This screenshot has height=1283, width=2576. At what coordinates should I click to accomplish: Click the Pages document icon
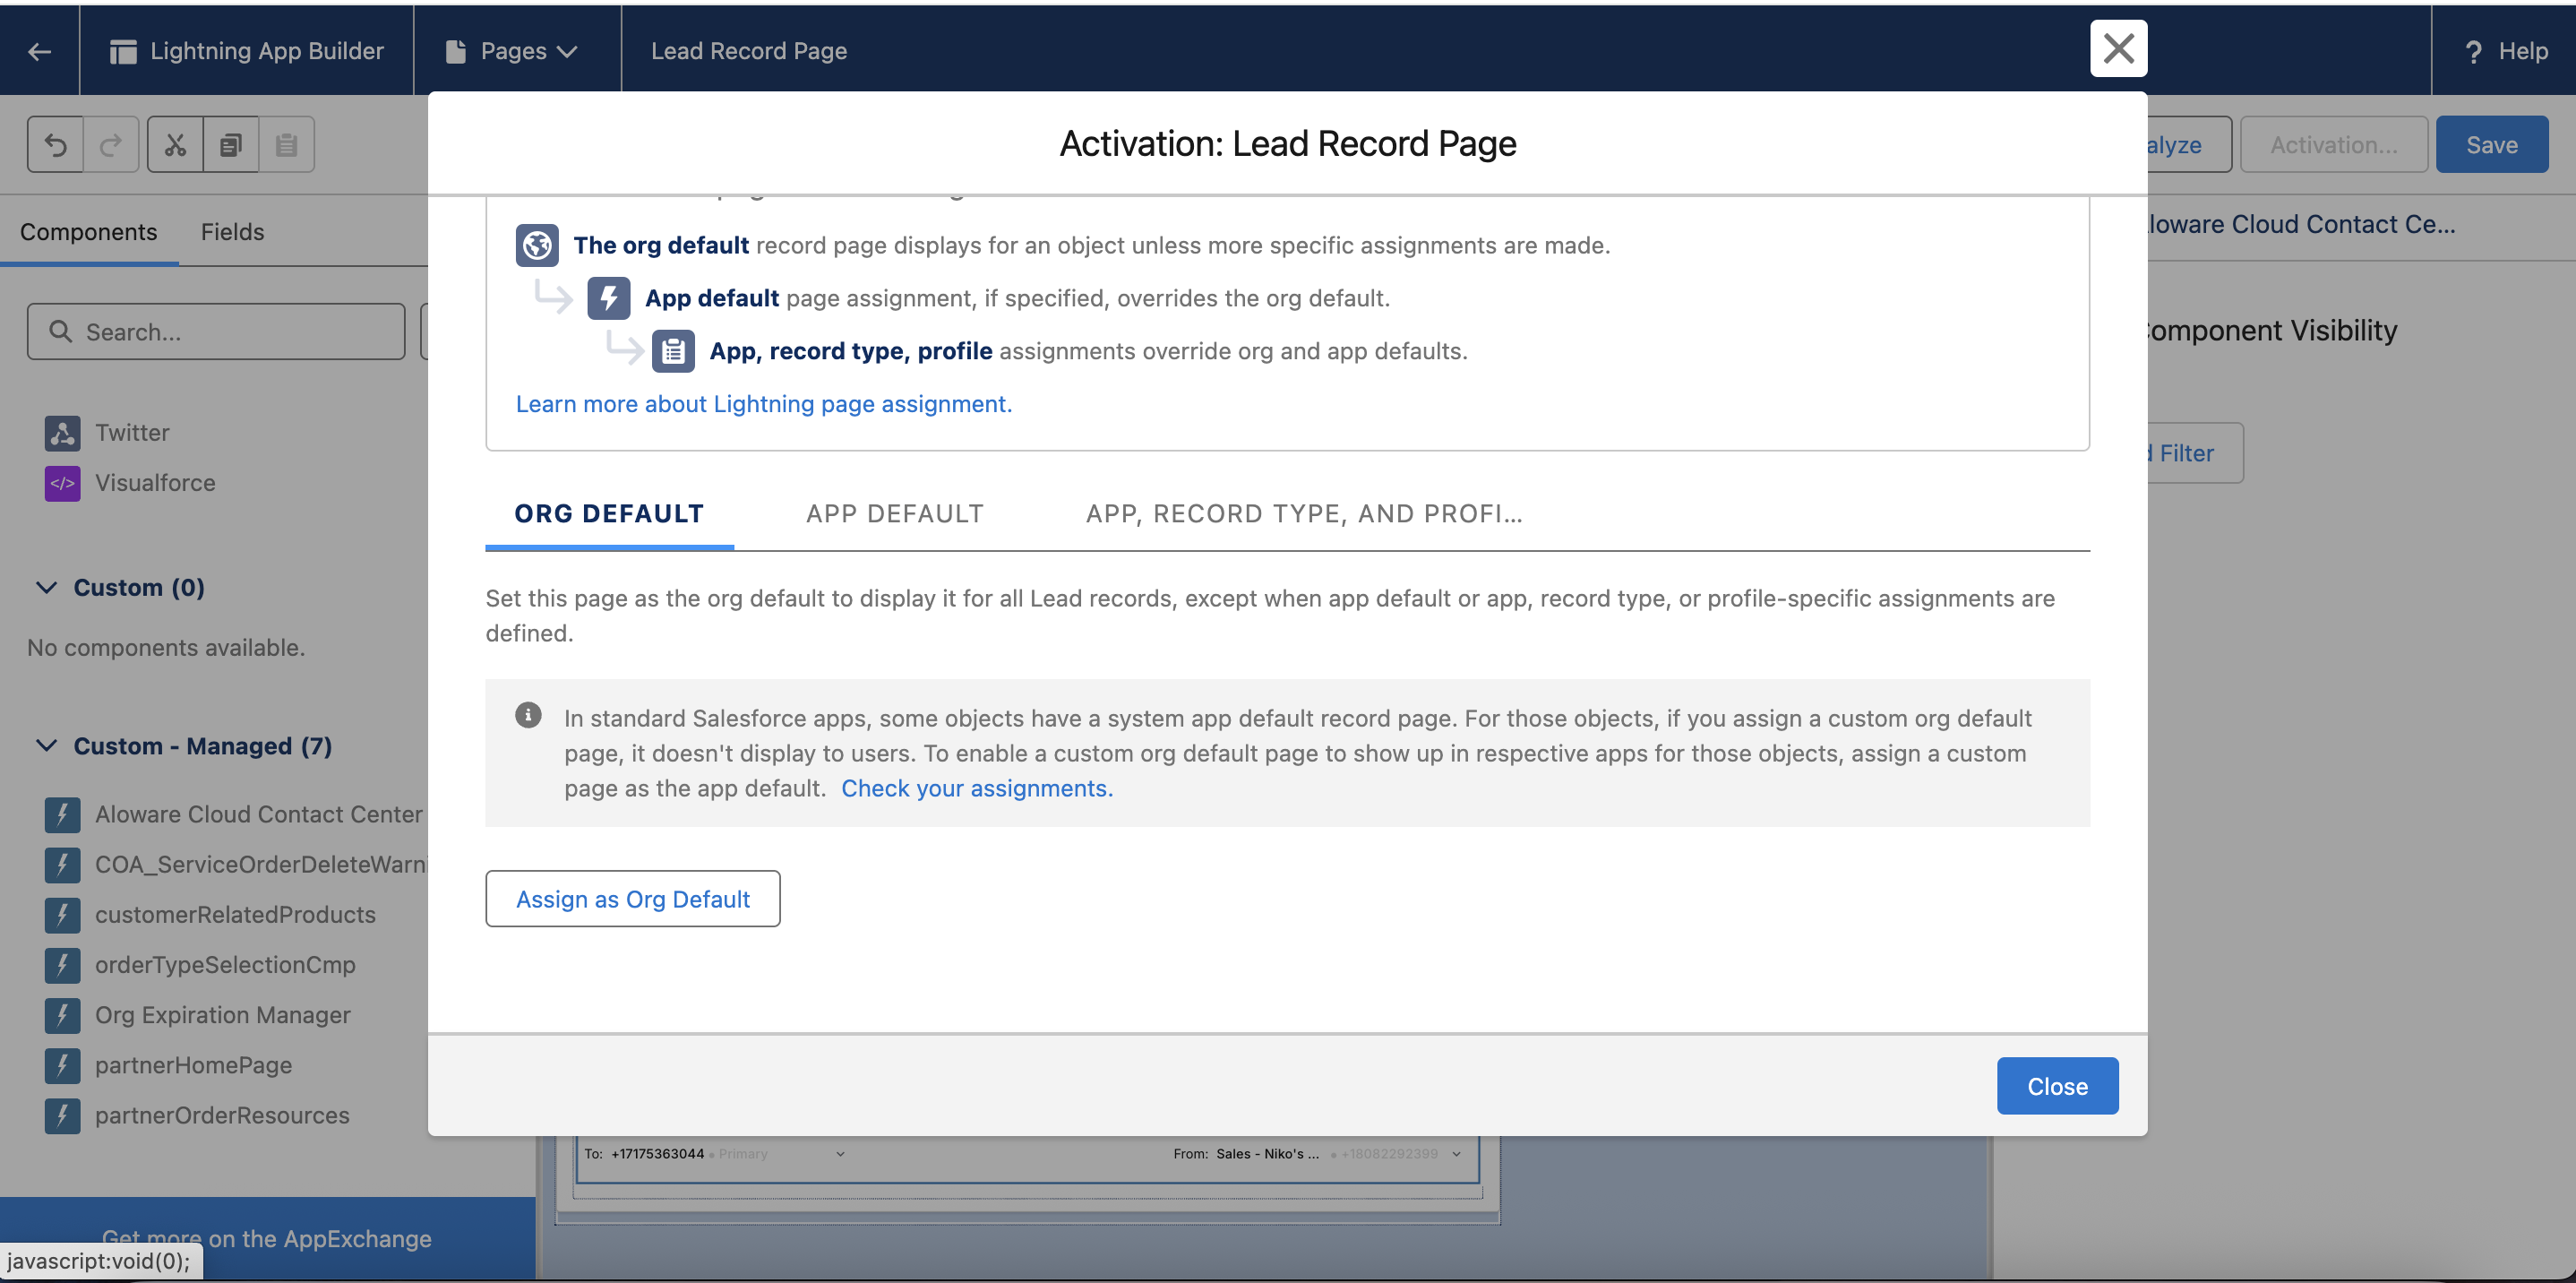coord(455,51)
